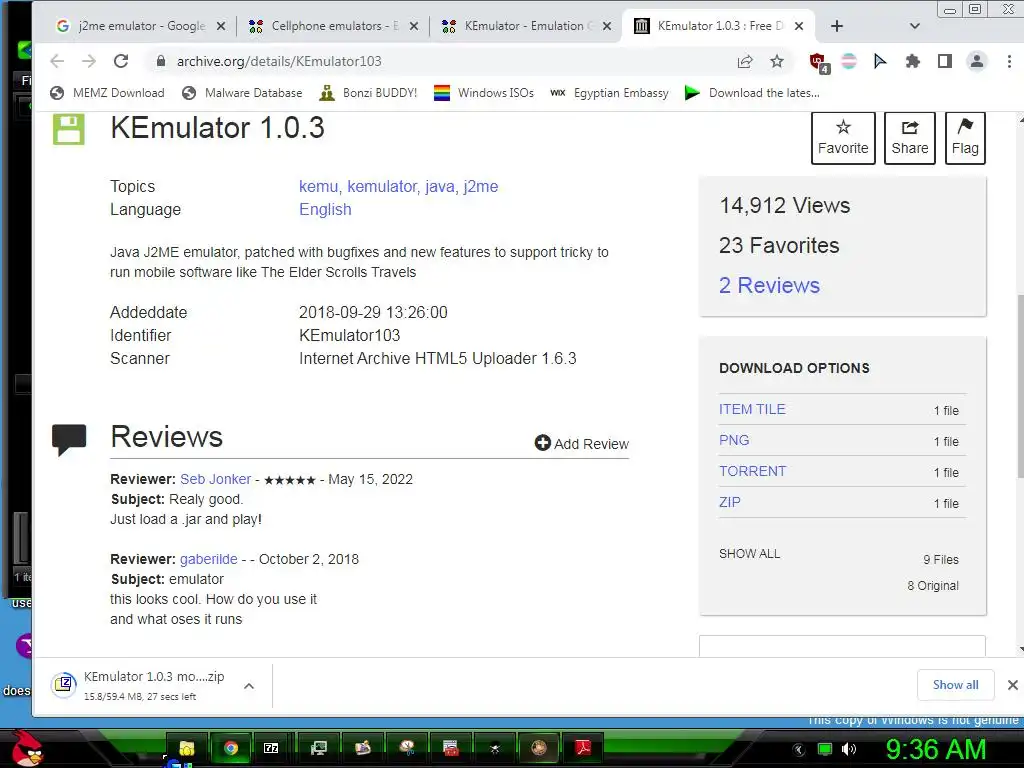Click Show all downloads button

(955, 684)
